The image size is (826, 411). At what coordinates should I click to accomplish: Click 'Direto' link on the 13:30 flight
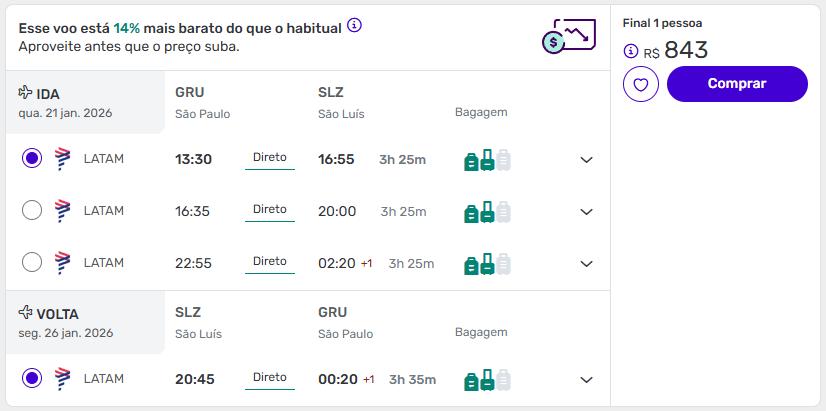coord(270,158)
